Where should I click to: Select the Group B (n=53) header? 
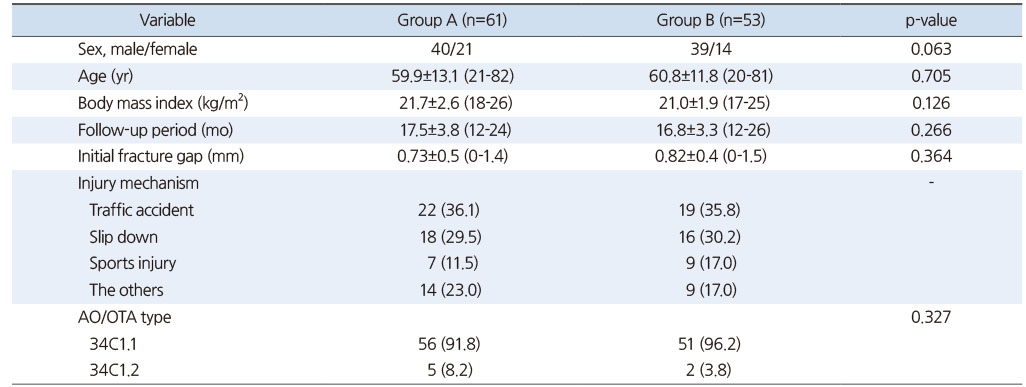[709, 21]
